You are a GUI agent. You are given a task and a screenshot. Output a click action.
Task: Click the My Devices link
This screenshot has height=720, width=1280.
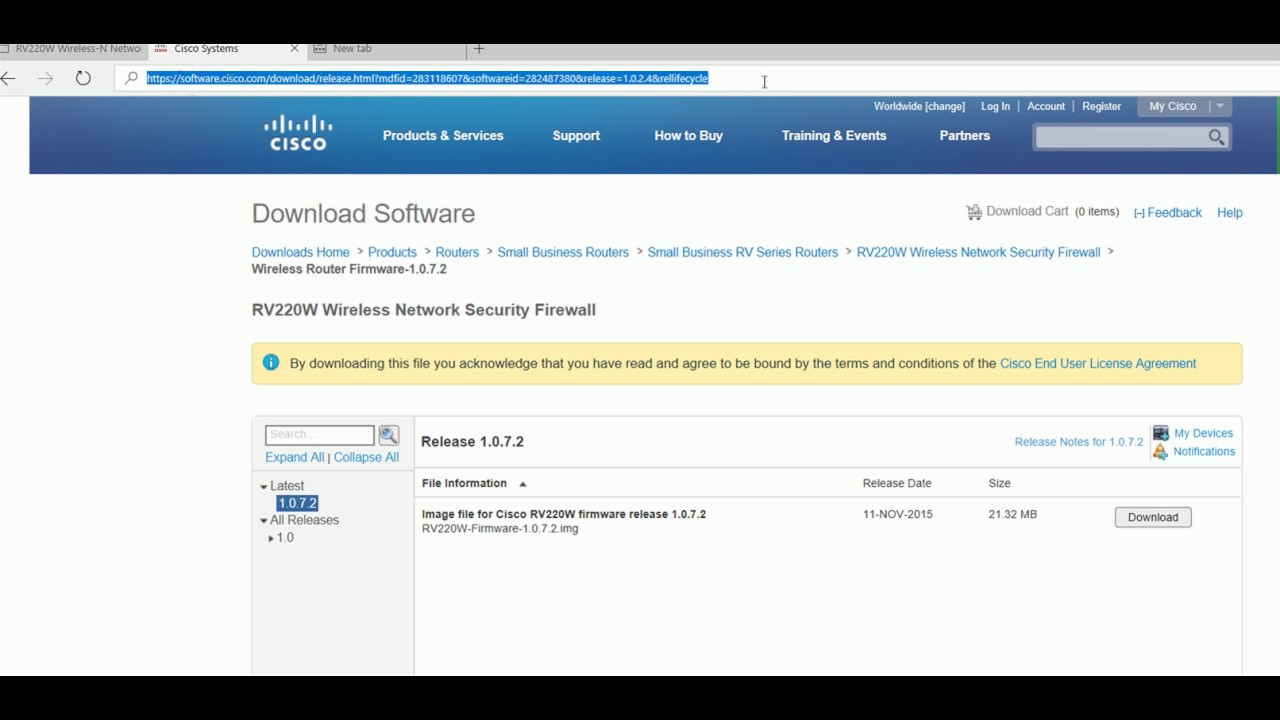1203,433
